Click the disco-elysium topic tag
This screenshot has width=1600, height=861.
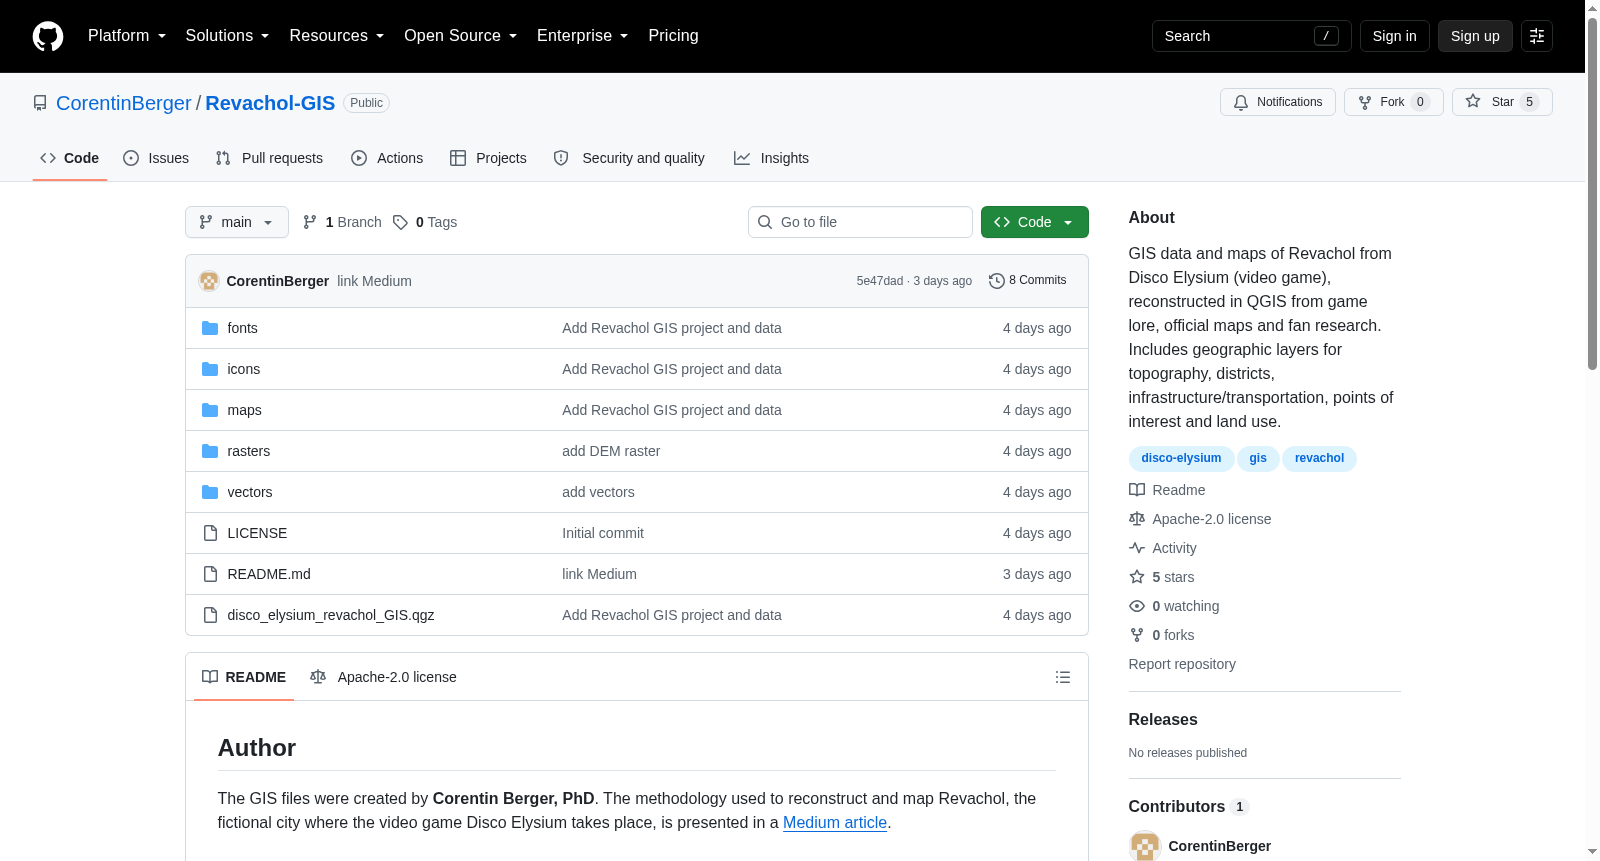coord(1181,458)
